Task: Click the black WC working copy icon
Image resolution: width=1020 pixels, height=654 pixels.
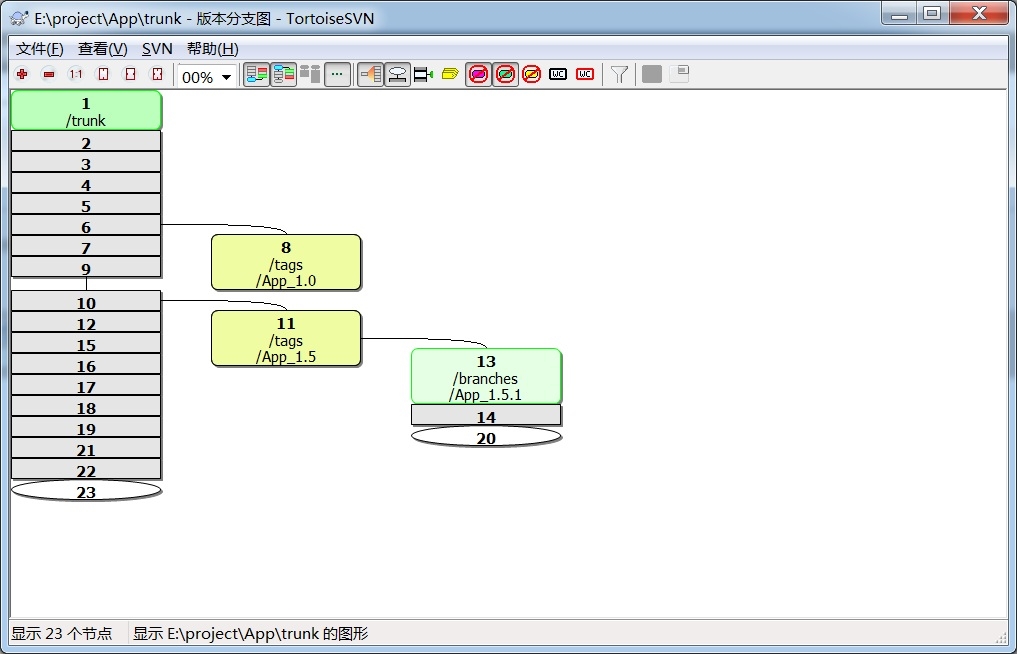Action: (558, 74)
